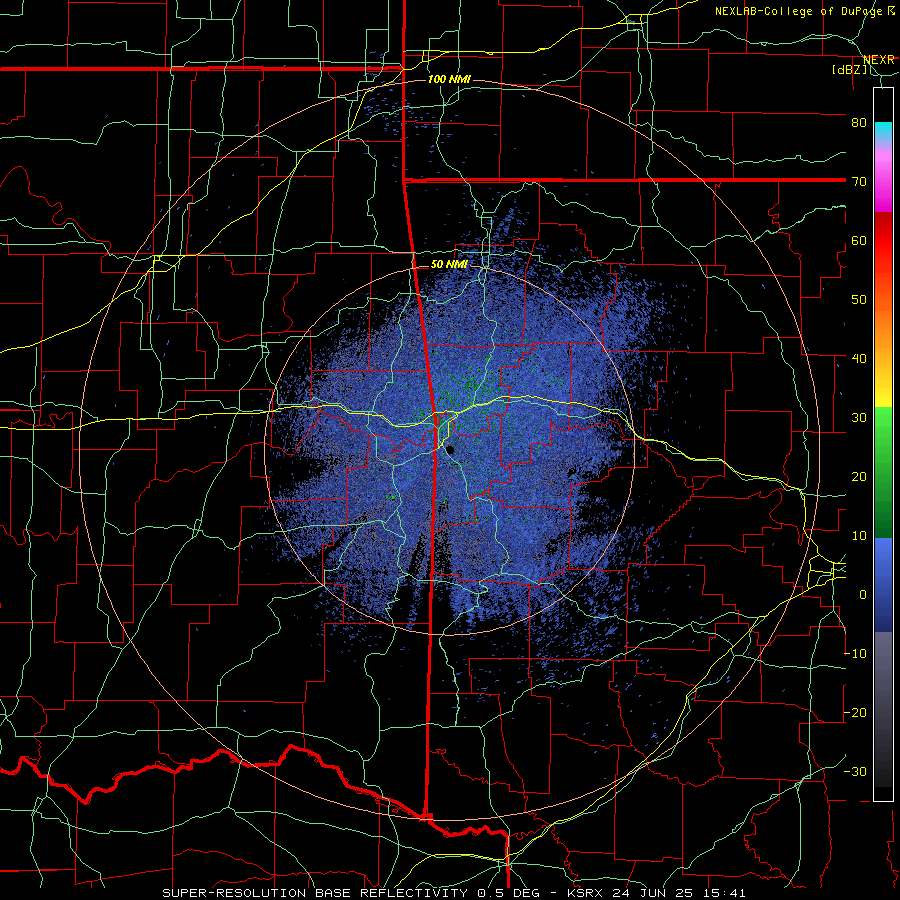The width and height of the screenshot is (900, 900).
Task: Click the cyan segment of the color bar
Action: click(x=883, y=132)
